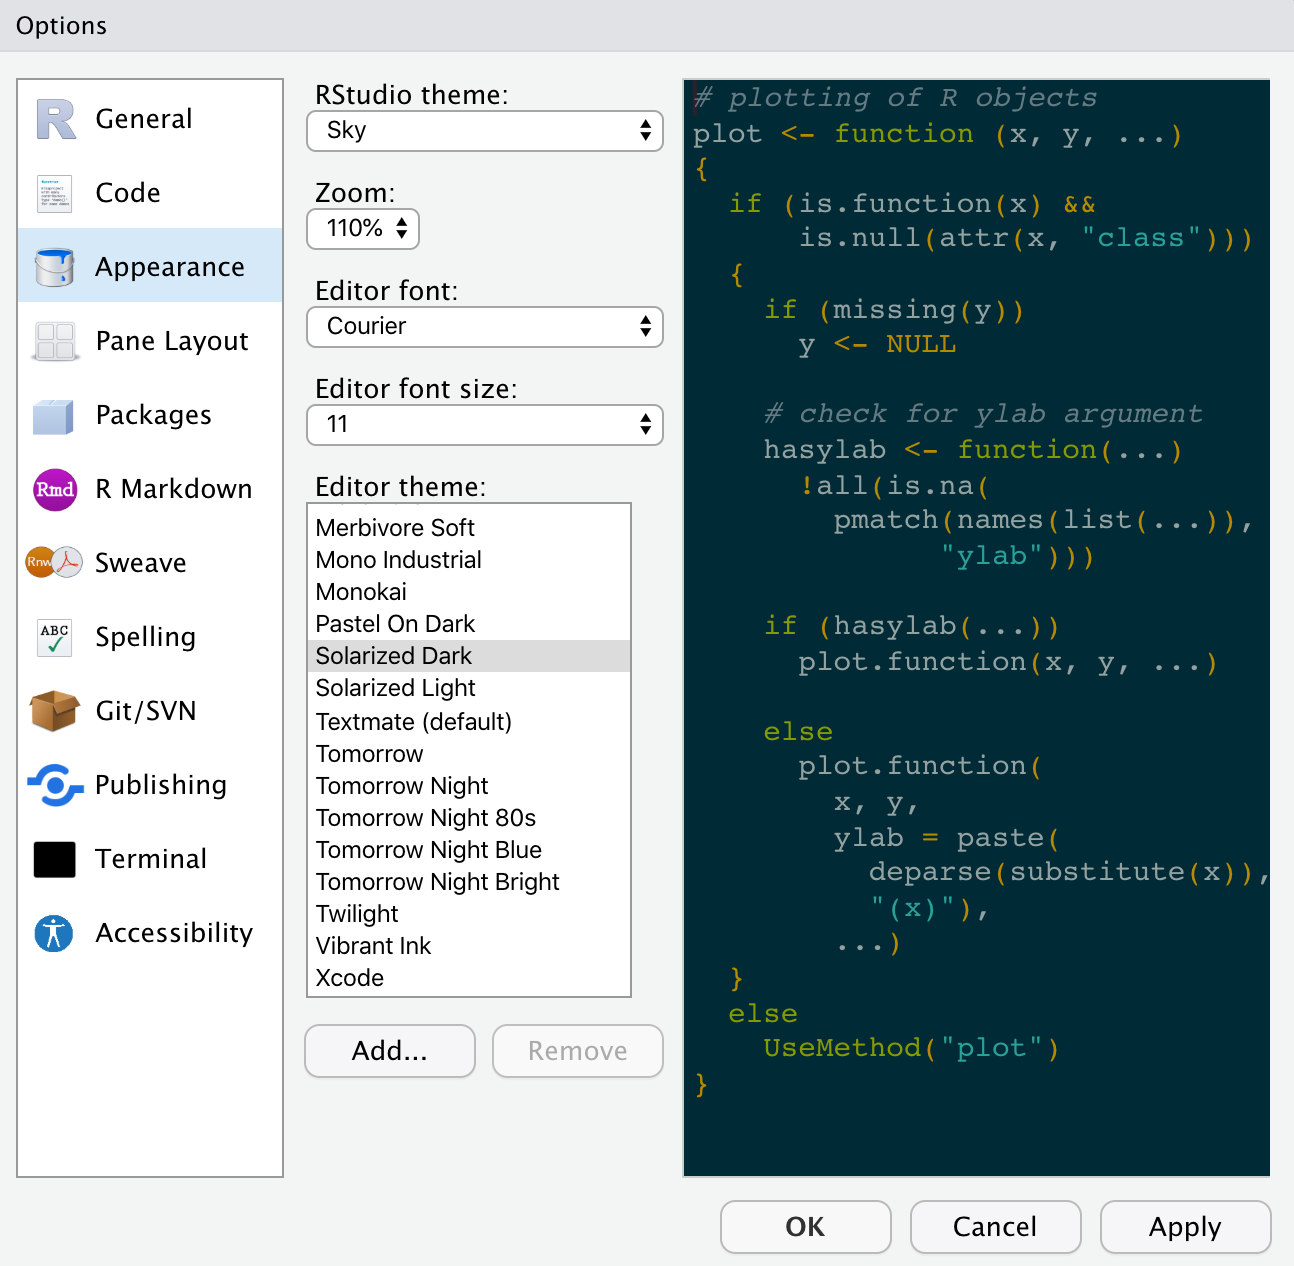Select the Solarized Light theme
Image resolution: width=1294 pixels, height=1266 pixels.
coord(469,688)
